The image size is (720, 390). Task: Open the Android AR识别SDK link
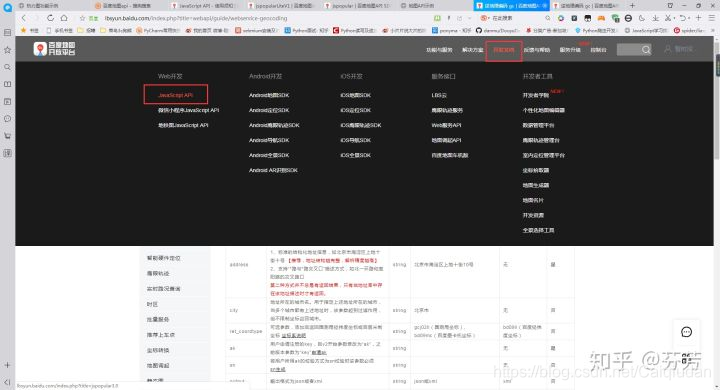click(x=273, y=170)
